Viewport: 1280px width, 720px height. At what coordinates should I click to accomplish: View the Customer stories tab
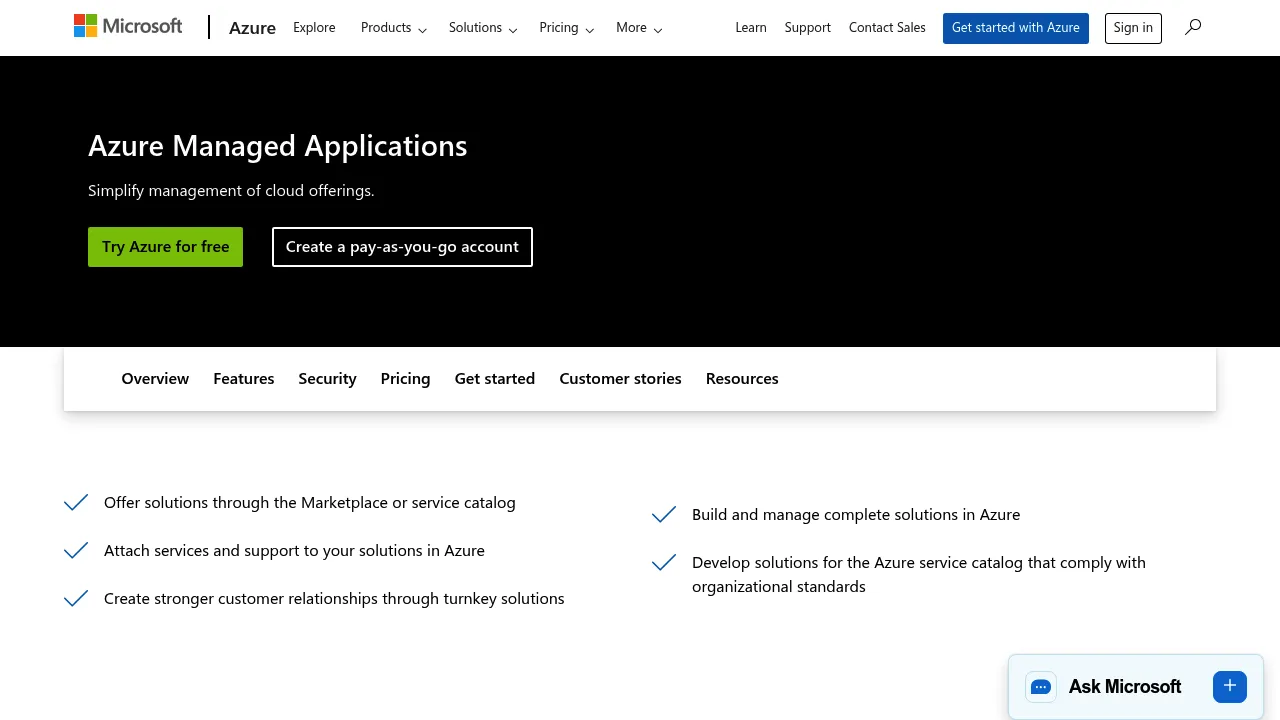pos(620,379)
